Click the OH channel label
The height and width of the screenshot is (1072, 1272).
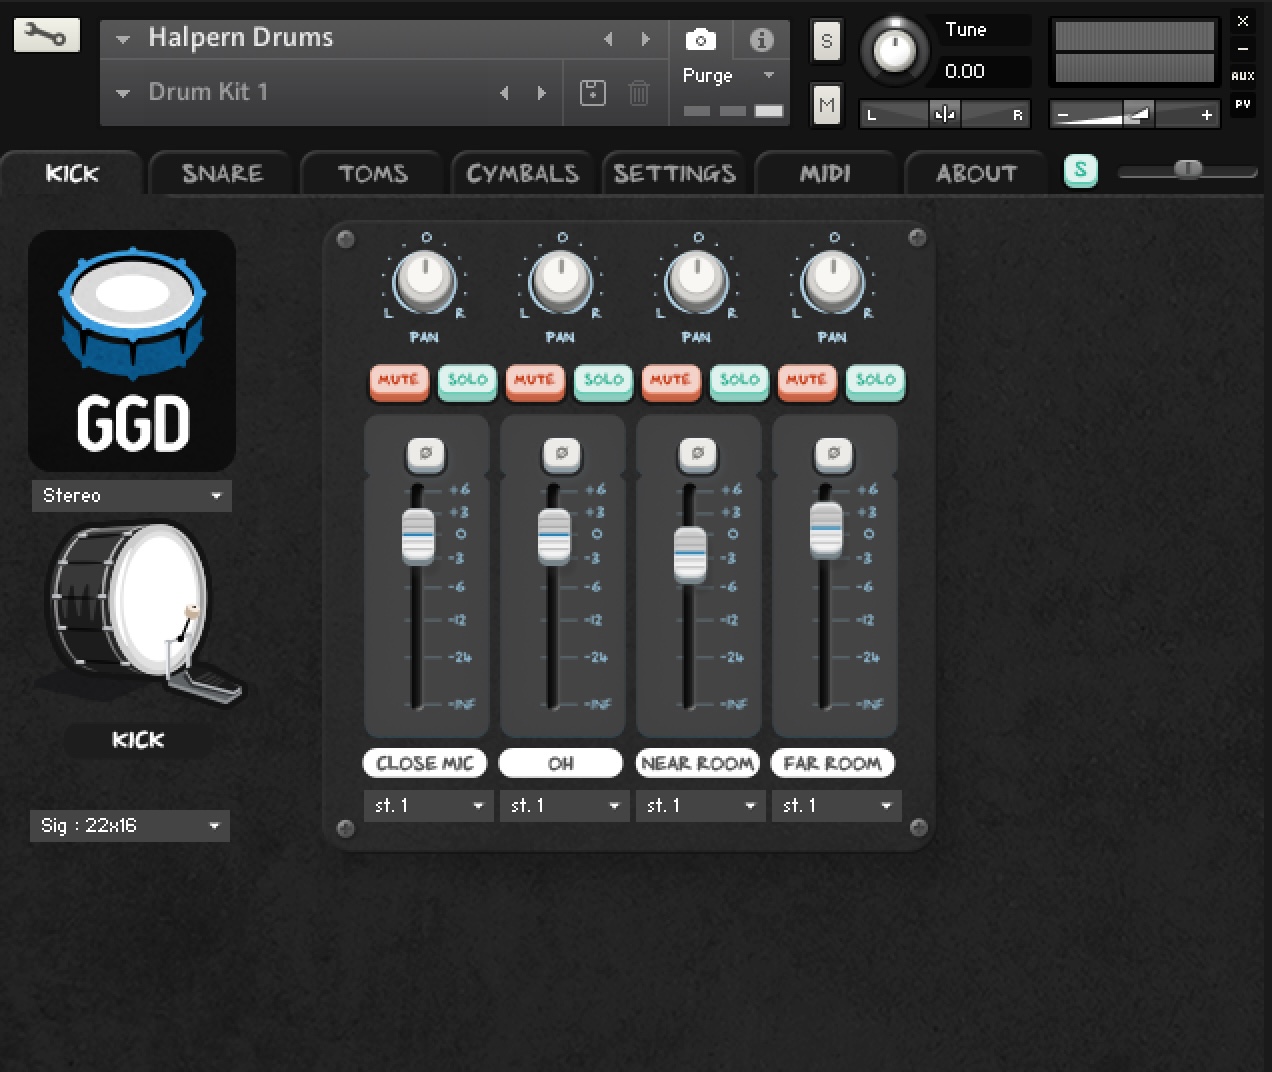pos(561,763)
